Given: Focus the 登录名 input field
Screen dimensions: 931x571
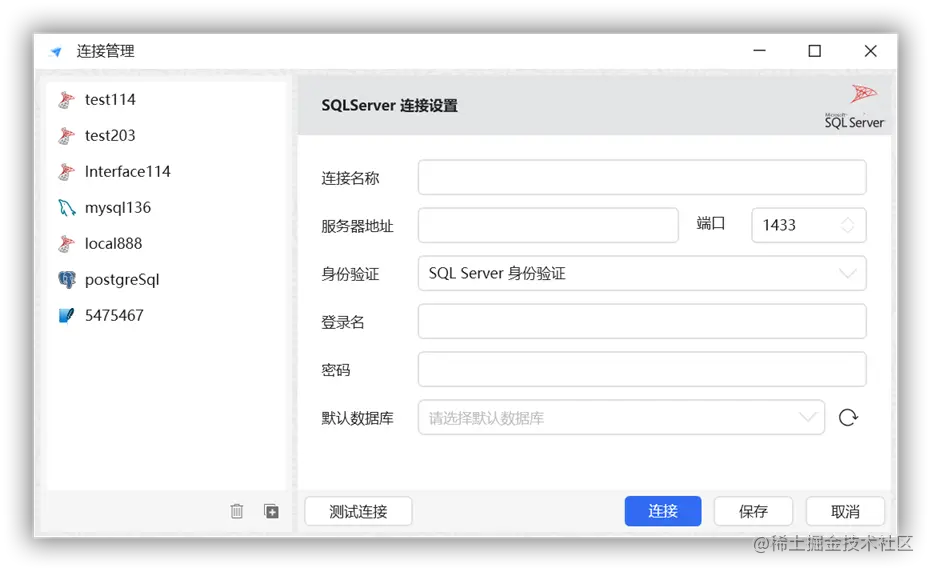Looking at the screenshot, I should pyautogui.click(x=642, y=322).
